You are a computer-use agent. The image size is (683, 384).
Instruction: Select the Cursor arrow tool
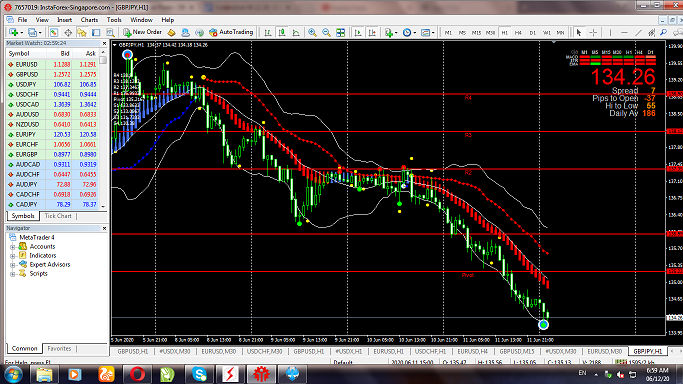(578, 32)
